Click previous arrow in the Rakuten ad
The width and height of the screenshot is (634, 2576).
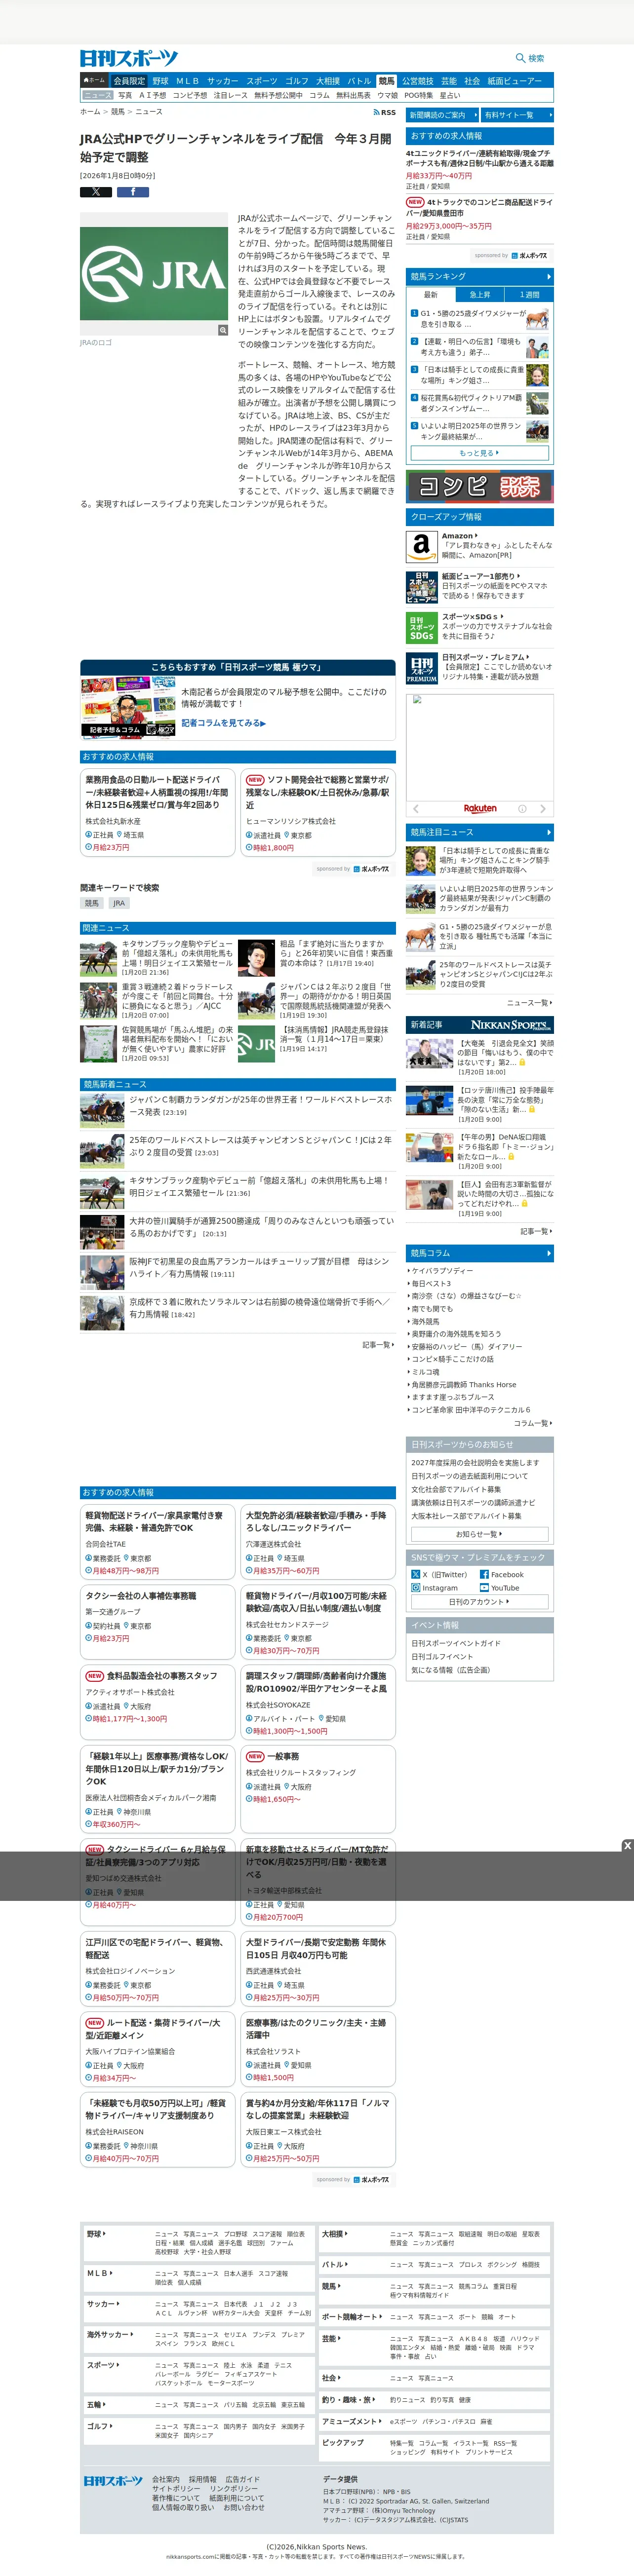click(416, 808)
